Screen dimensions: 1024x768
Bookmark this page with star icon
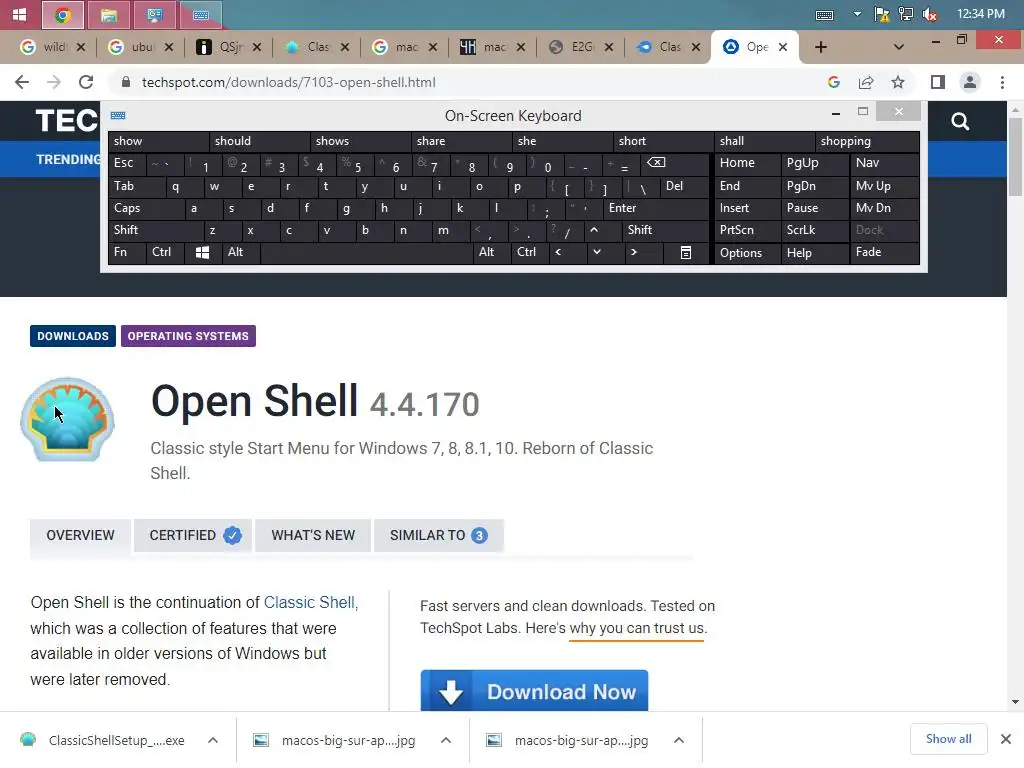click(x=898, y=82)
